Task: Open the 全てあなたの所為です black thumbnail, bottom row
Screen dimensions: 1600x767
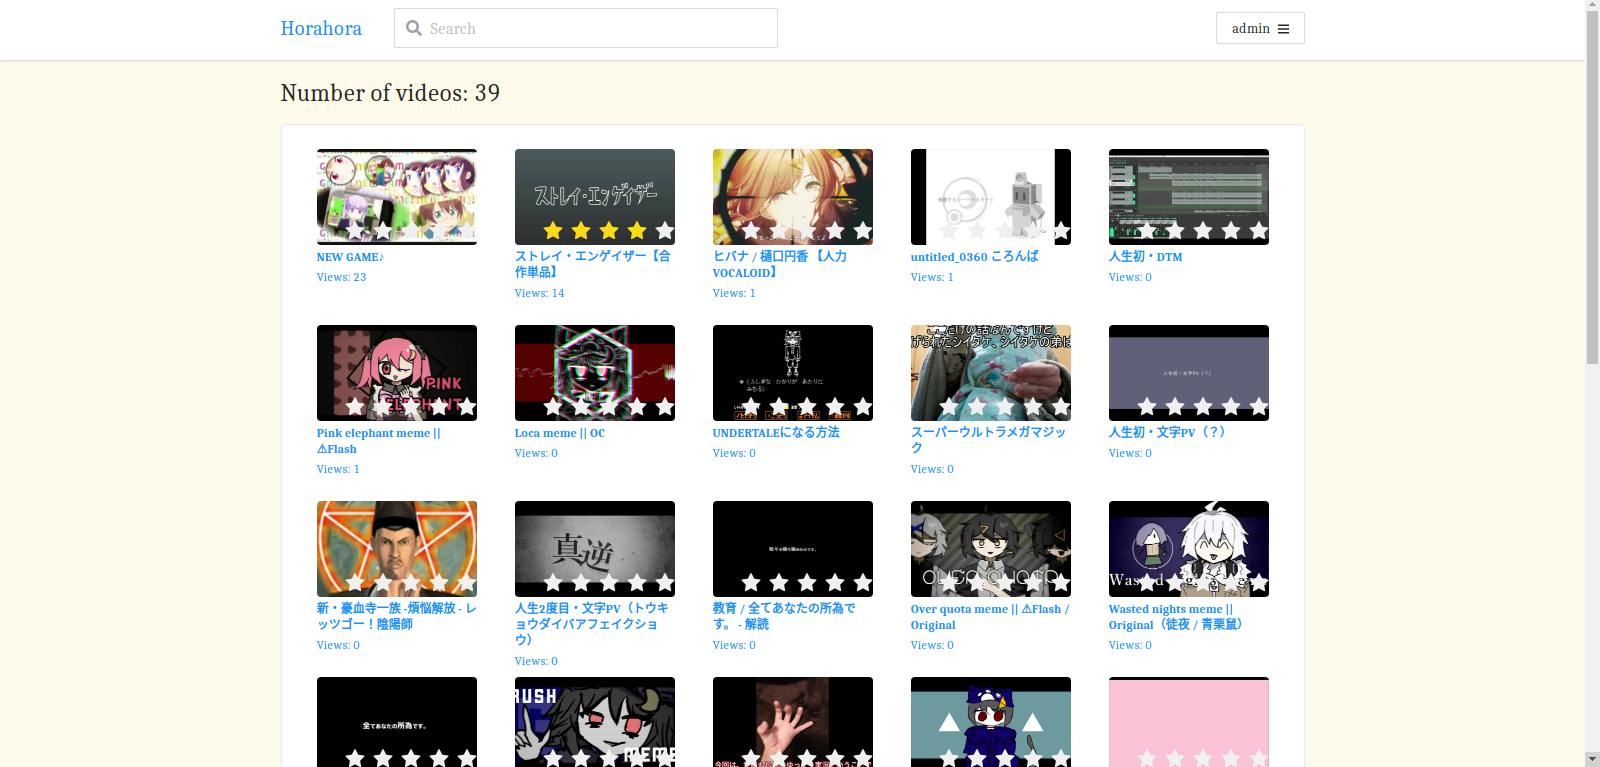Action: tap(397, 722)
